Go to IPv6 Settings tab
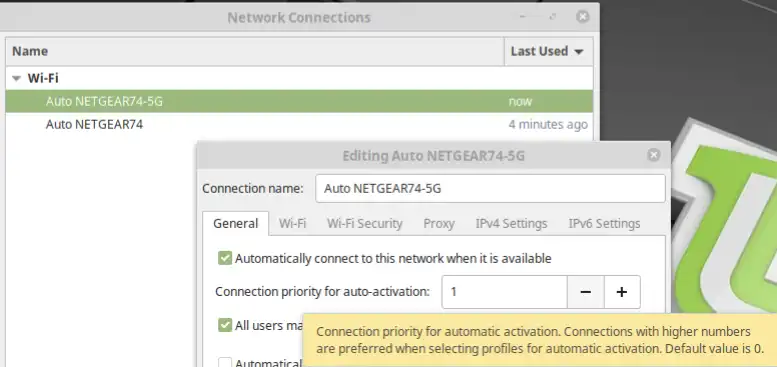 (604, 223)
